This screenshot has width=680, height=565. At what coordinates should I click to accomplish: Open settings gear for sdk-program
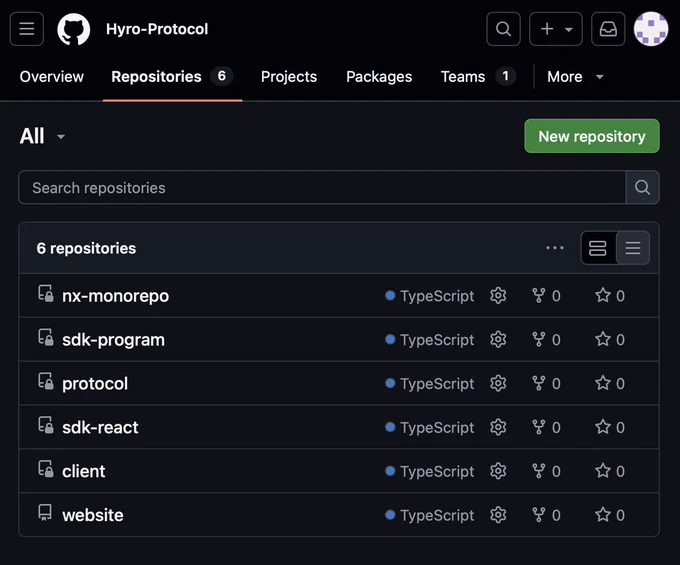498,340
